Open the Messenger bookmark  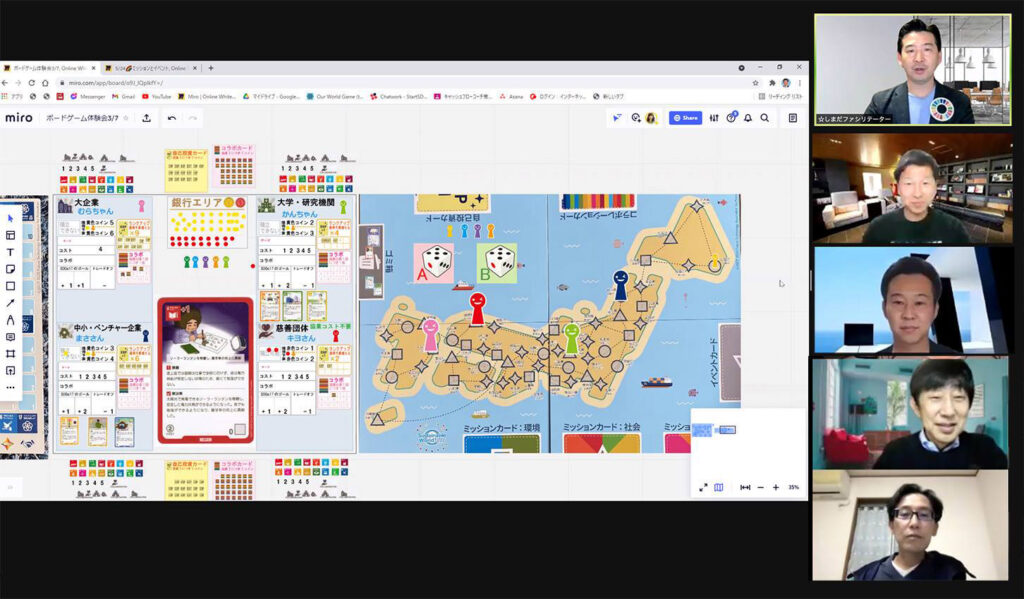pos(88,96)
